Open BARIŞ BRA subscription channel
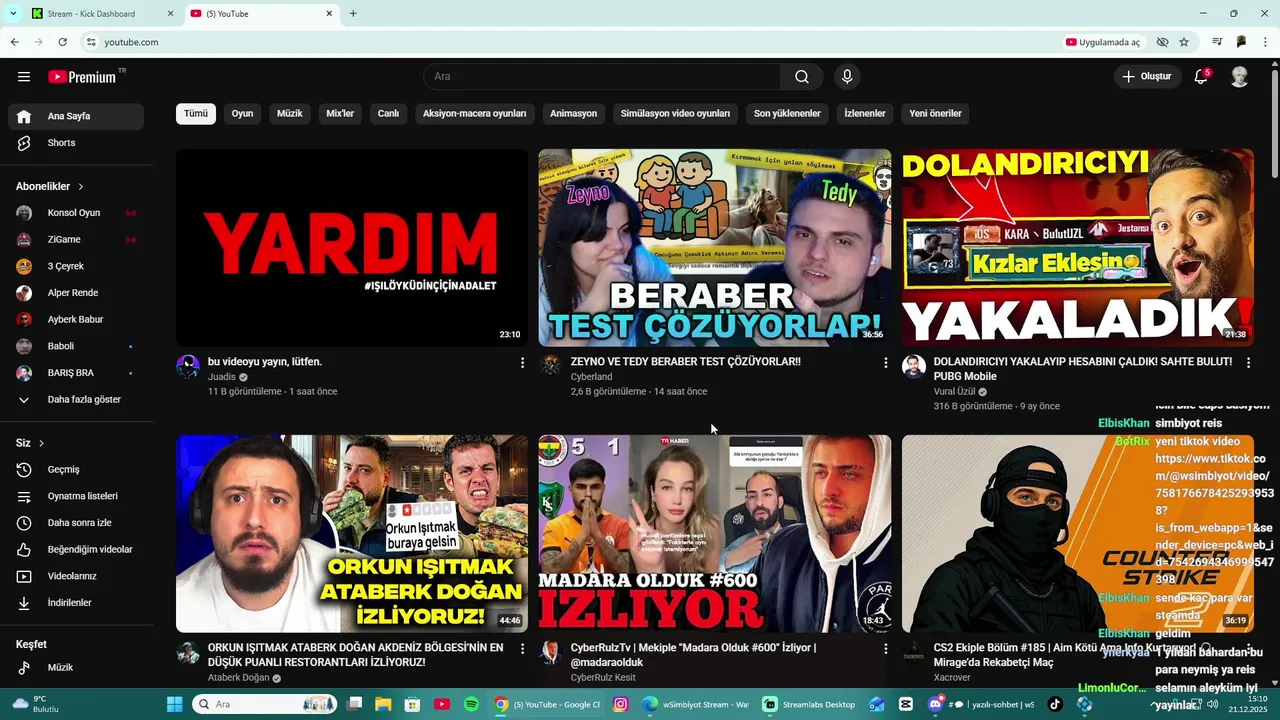 76,373
